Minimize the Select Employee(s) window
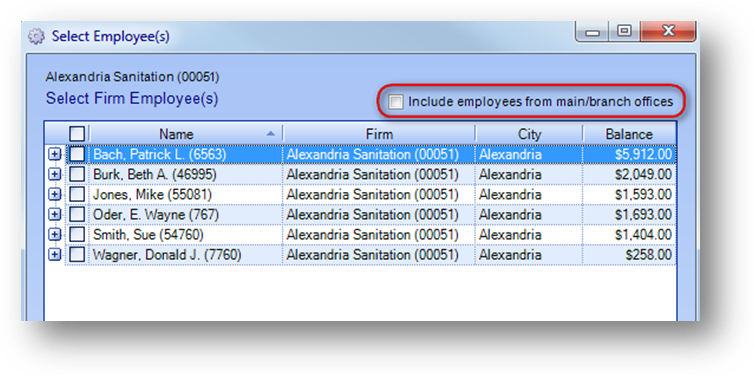Image resolution: width=754 pixels, height=376 pixels. pos(592,33)
